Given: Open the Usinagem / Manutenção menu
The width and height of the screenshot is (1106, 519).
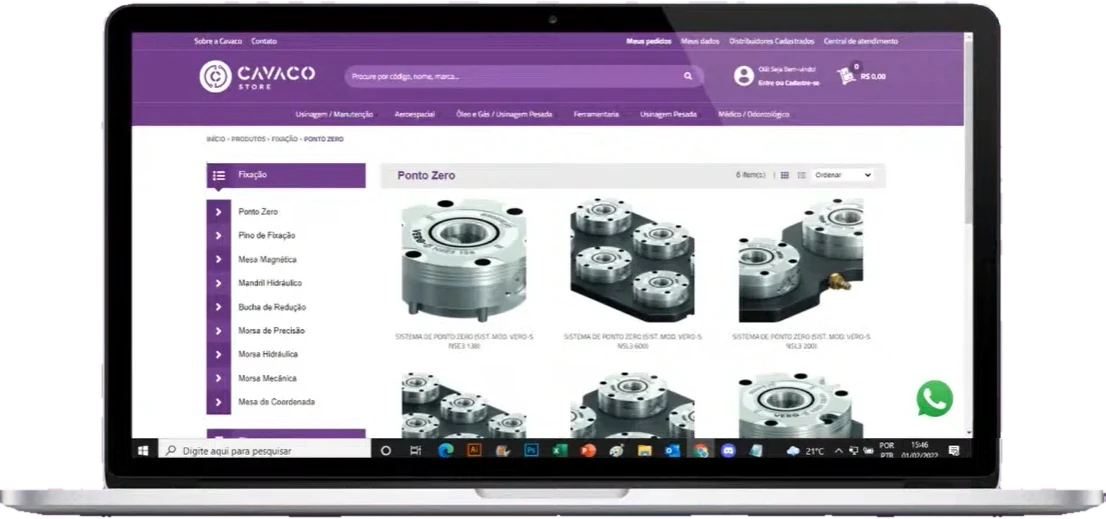Looking at the screenshot, I should tap(334, 114).
